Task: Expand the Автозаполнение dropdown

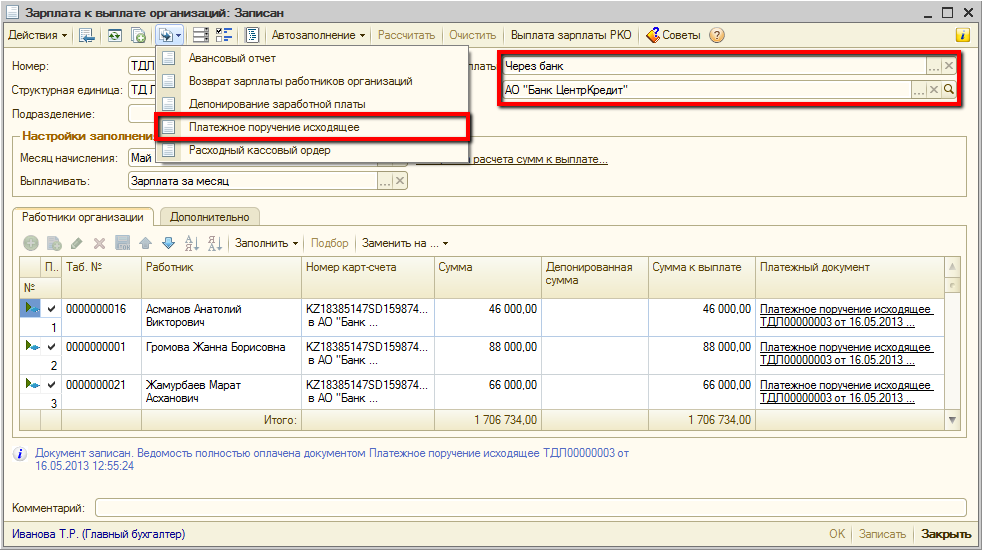Action: coord(319,35)
